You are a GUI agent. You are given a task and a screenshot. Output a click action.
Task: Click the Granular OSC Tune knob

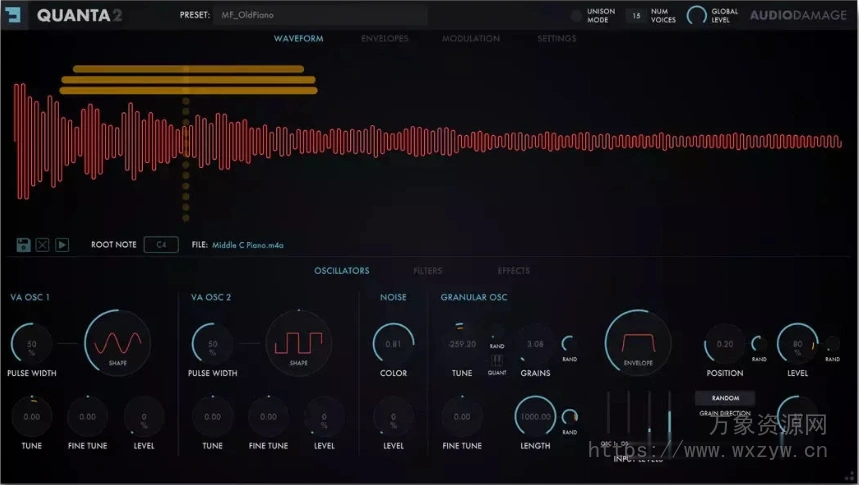coord(462,344)
